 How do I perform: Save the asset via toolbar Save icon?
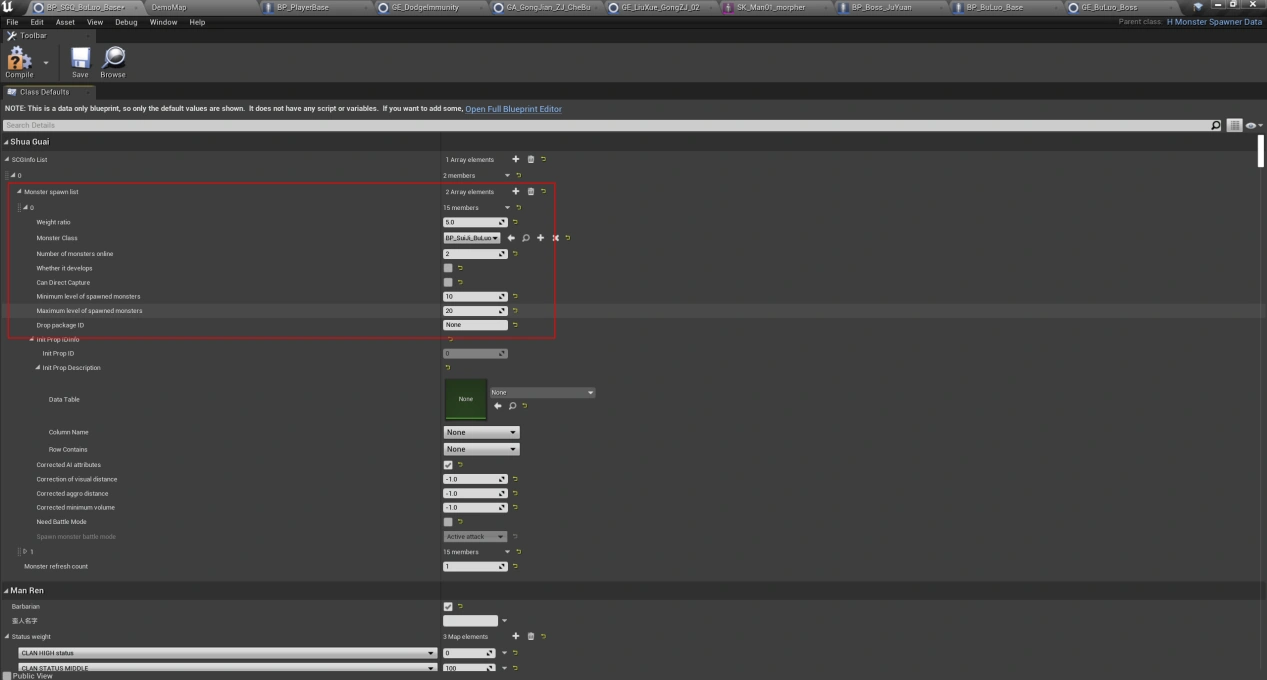(x=80, y=63)
